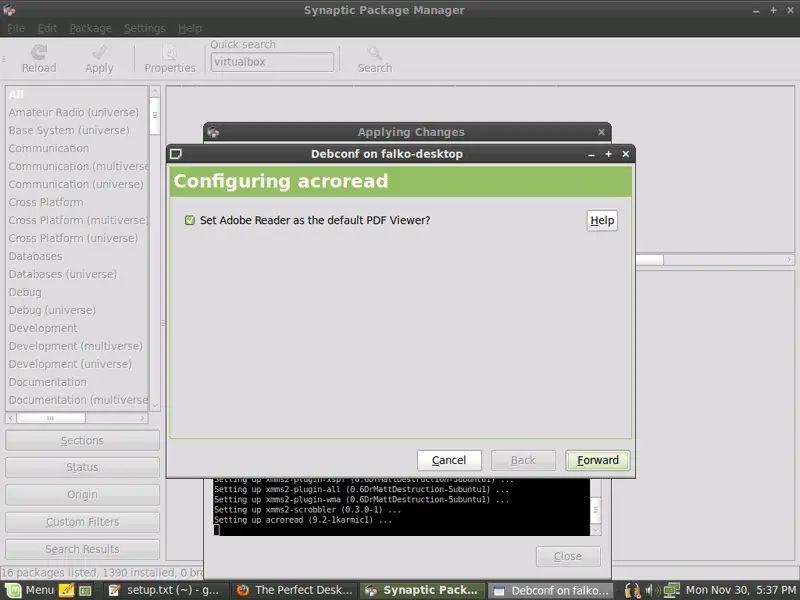Click the network connection tray icon
The image size is (800, 600).
pyautogui.click(x=672, y=590)
